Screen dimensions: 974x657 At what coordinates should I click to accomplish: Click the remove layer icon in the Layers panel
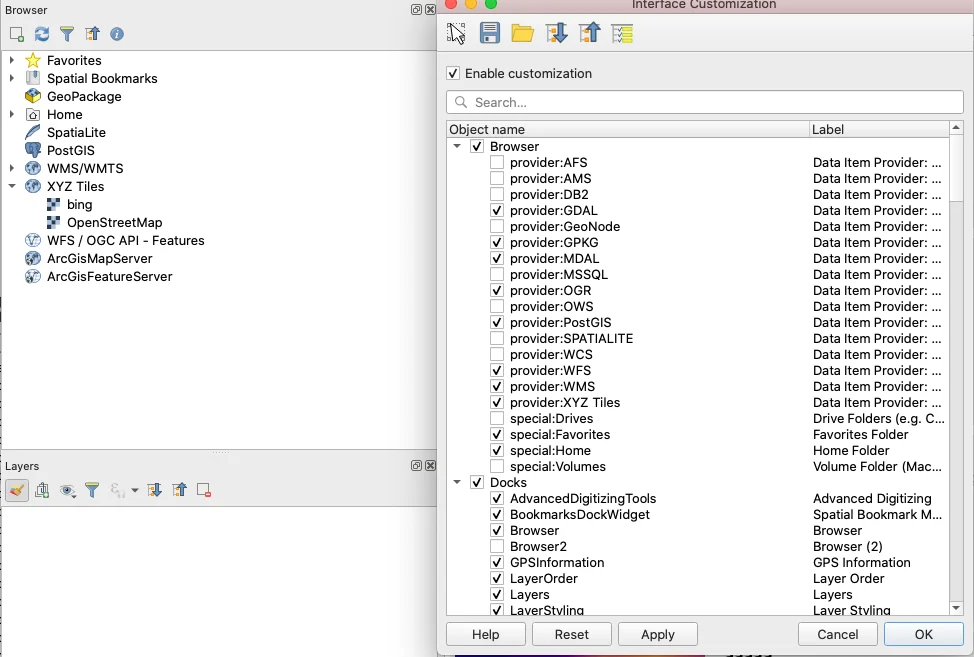tap(204, 490)
